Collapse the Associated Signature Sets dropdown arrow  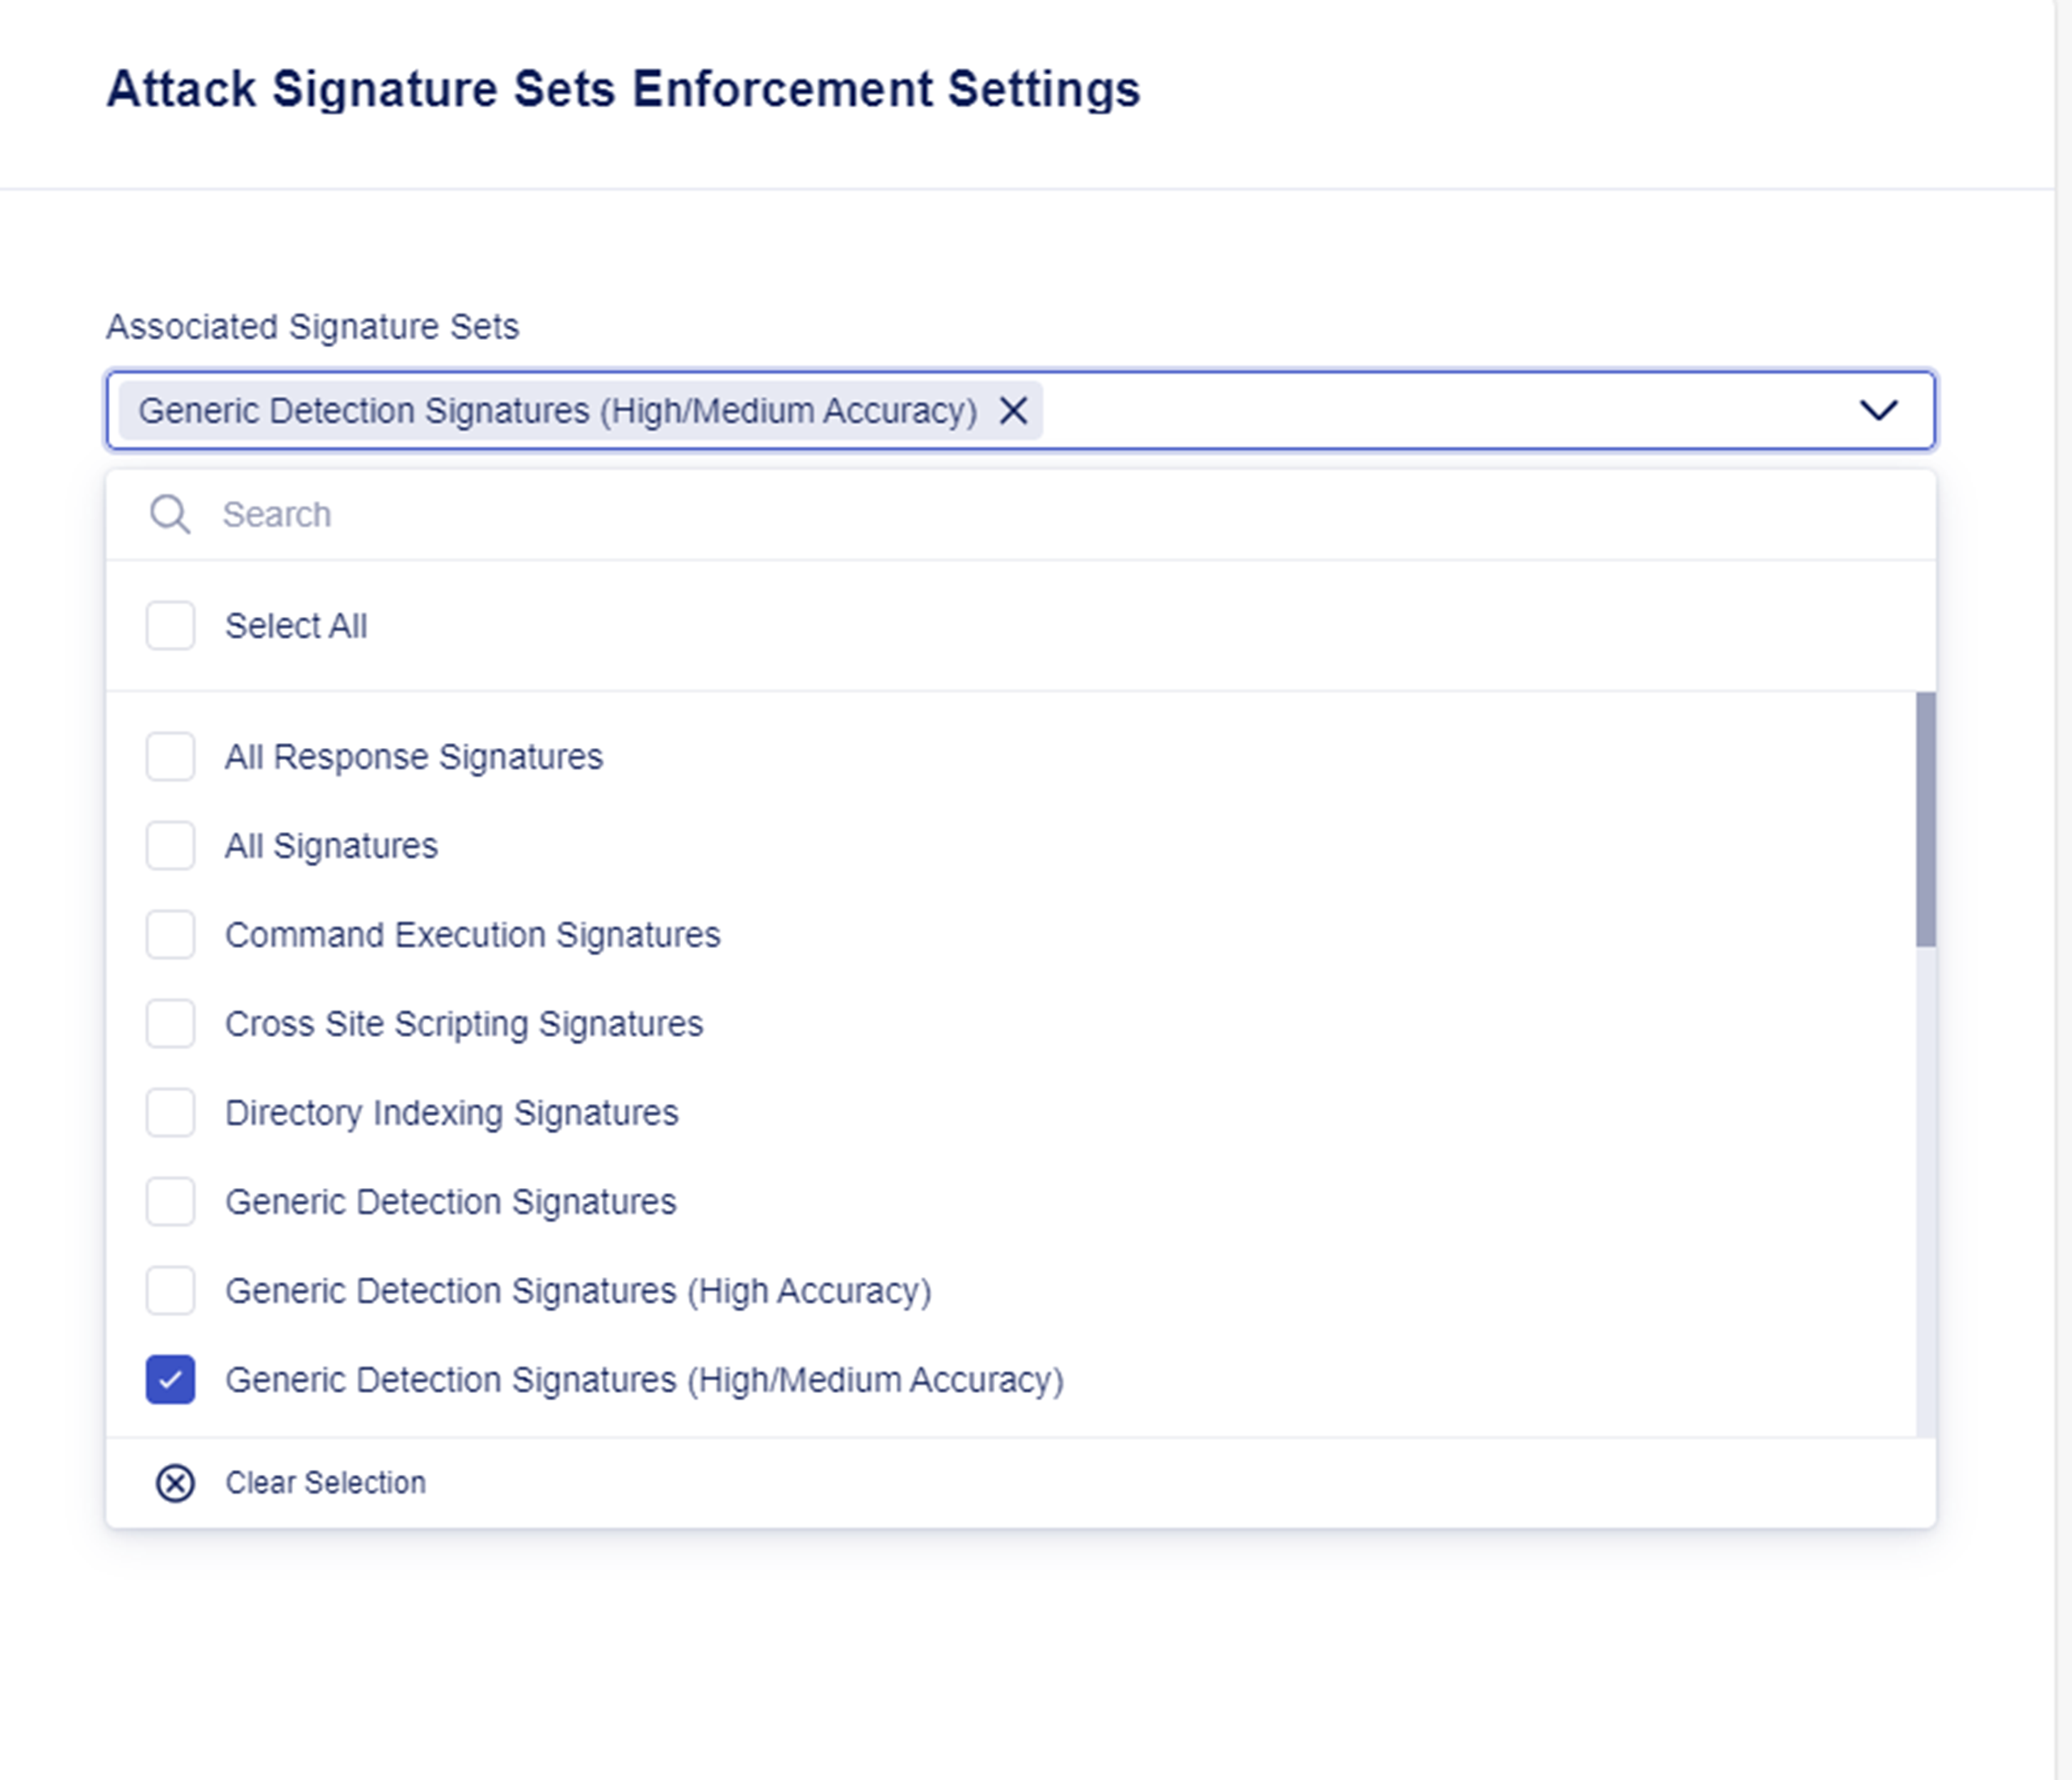point(1878,410)
